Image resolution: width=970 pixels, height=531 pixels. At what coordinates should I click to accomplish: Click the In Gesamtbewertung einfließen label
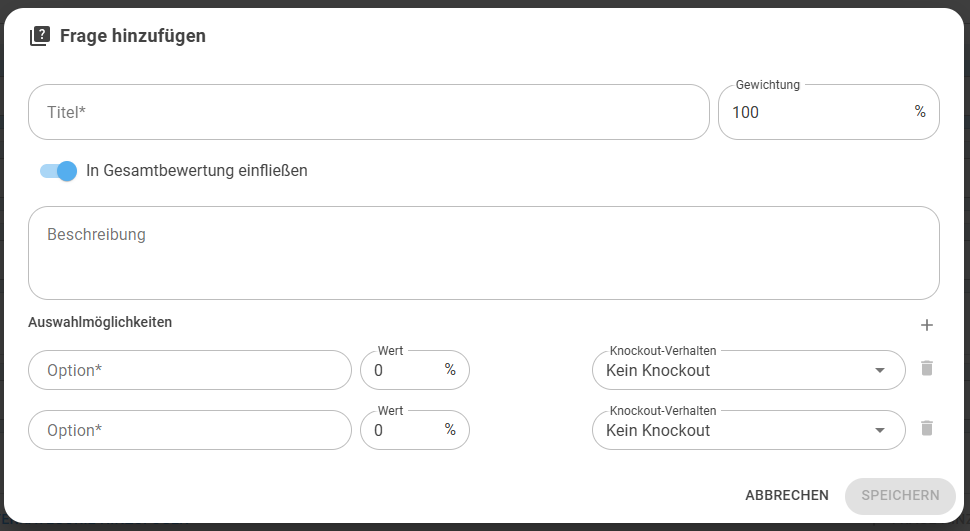pos(197,171)
